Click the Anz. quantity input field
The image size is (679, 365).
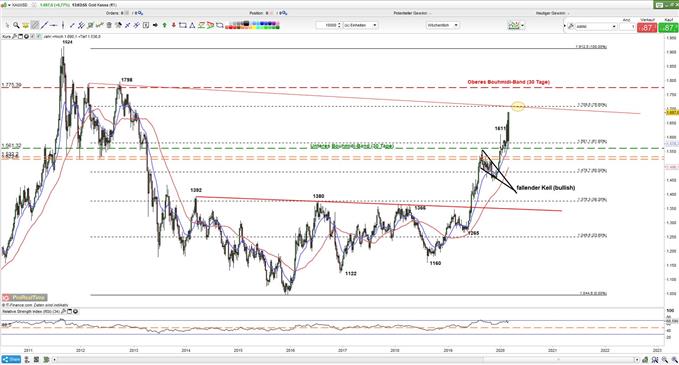click(x=627, y=26)
